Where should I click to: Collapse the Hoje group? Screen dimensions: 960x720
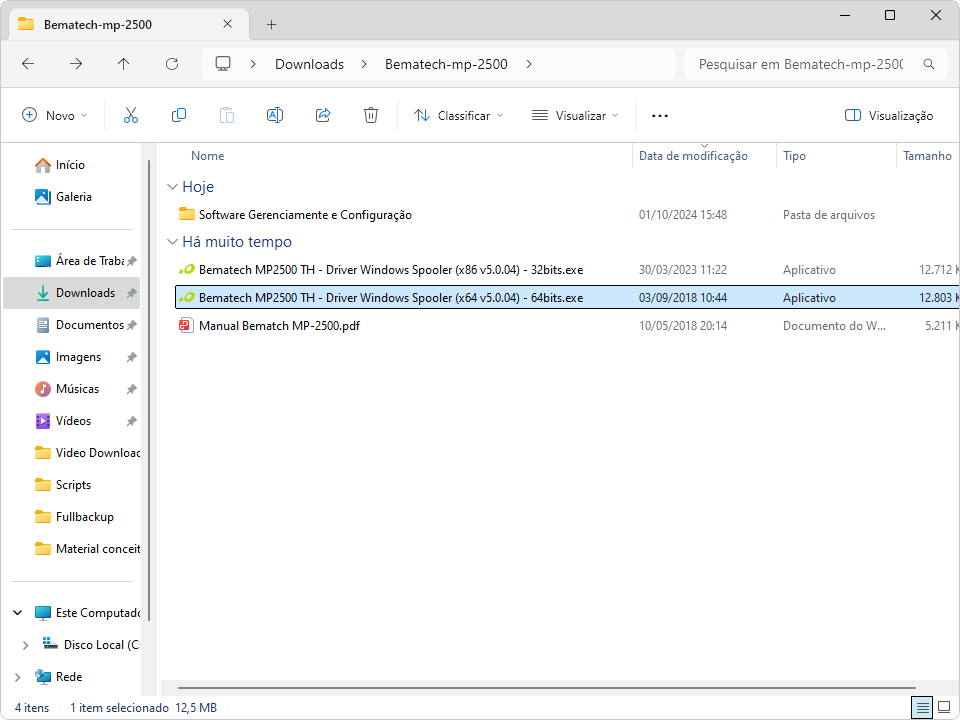click(173, 187)
